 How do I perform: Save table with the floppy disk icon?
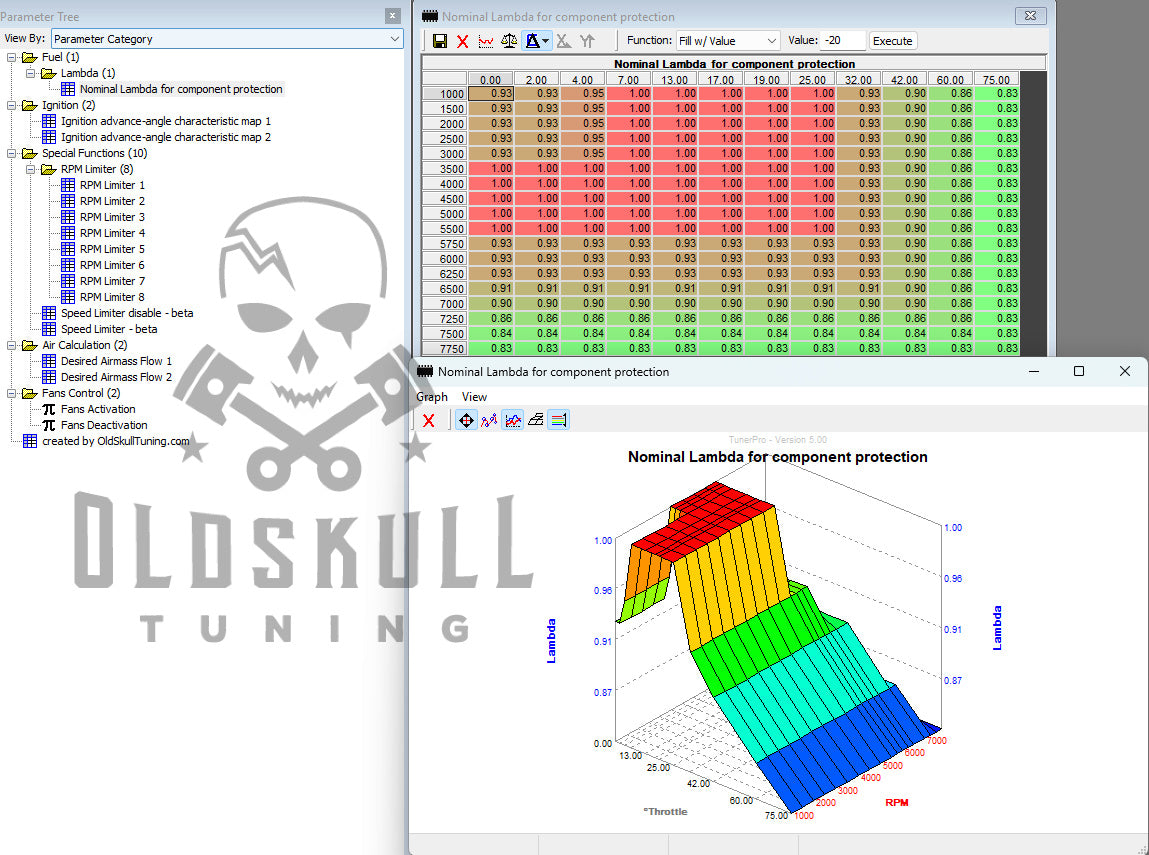[440, 41]
